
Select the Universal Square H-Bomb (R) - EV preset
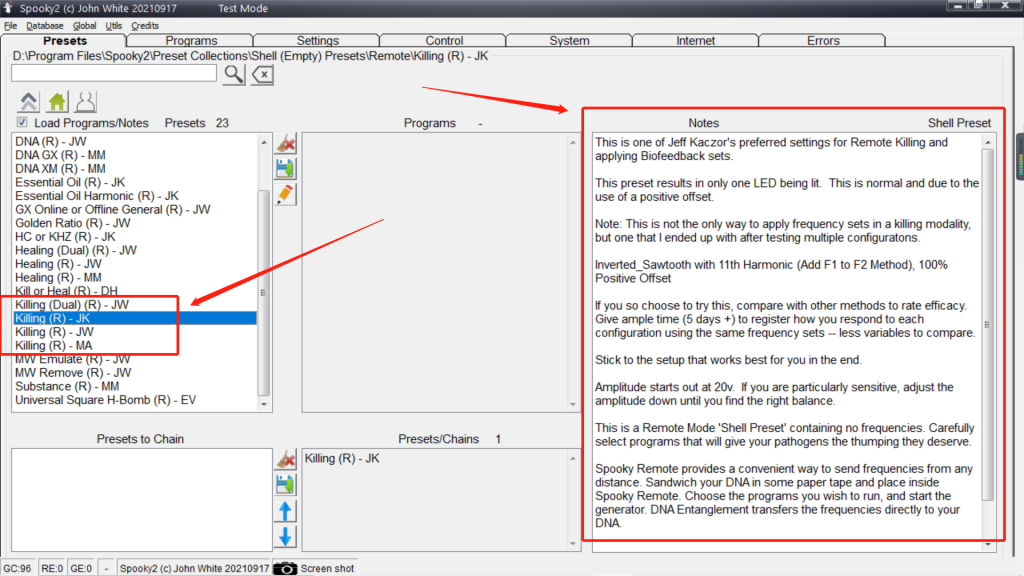tap(106, 400)
